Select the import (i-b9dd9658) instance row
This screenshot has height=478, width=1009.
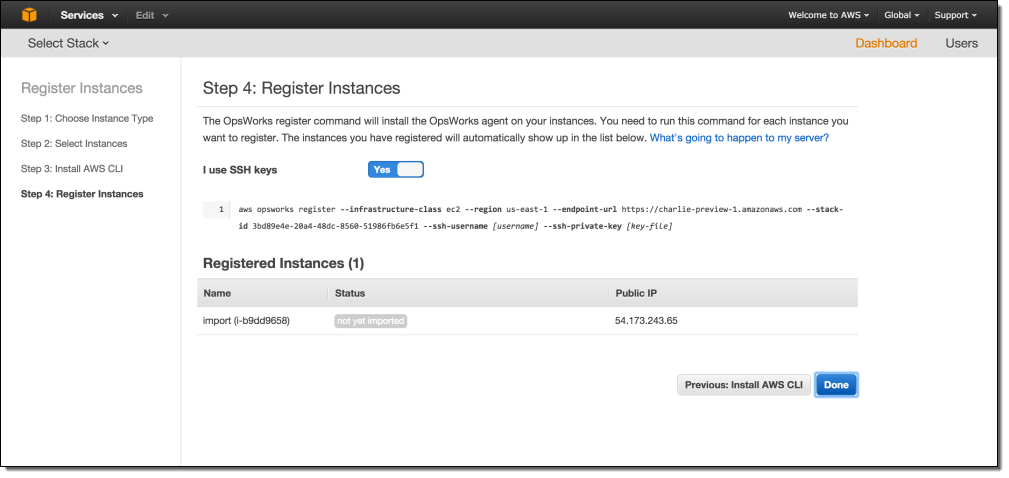246,321
